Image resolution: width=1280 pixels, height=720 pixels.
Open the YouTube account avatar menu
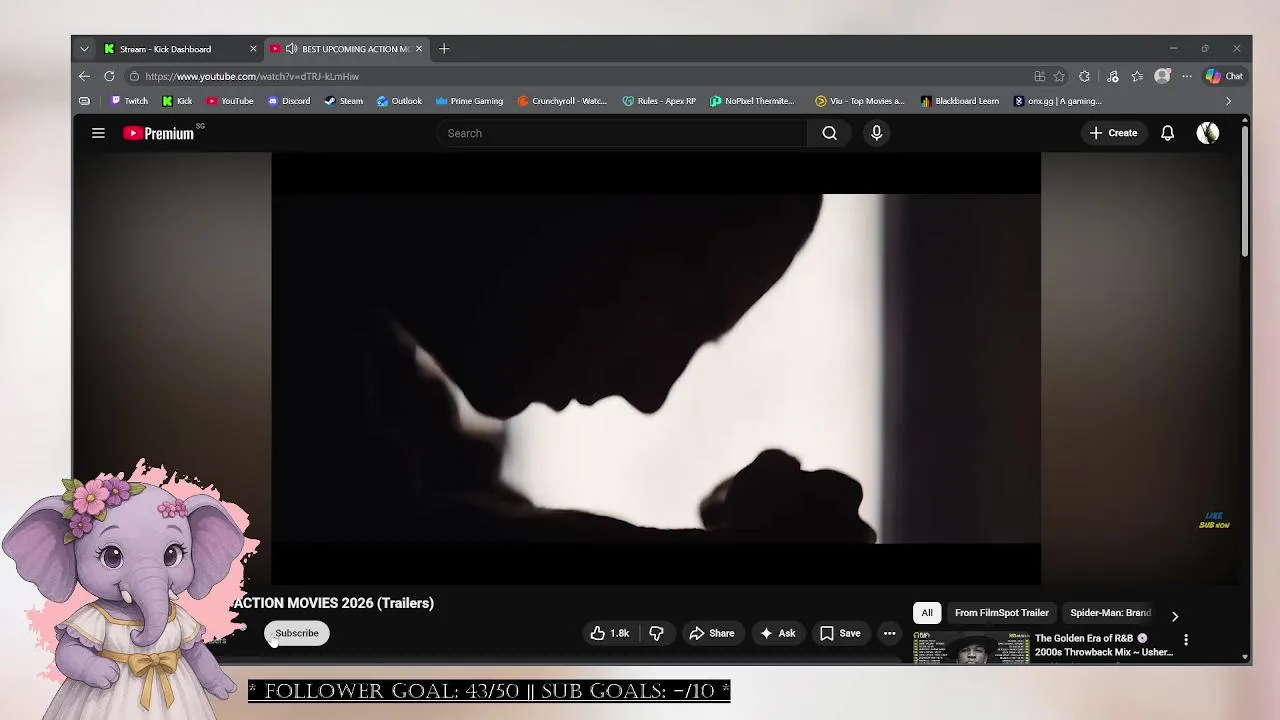pyautogui.click(x=1208, y=133)
